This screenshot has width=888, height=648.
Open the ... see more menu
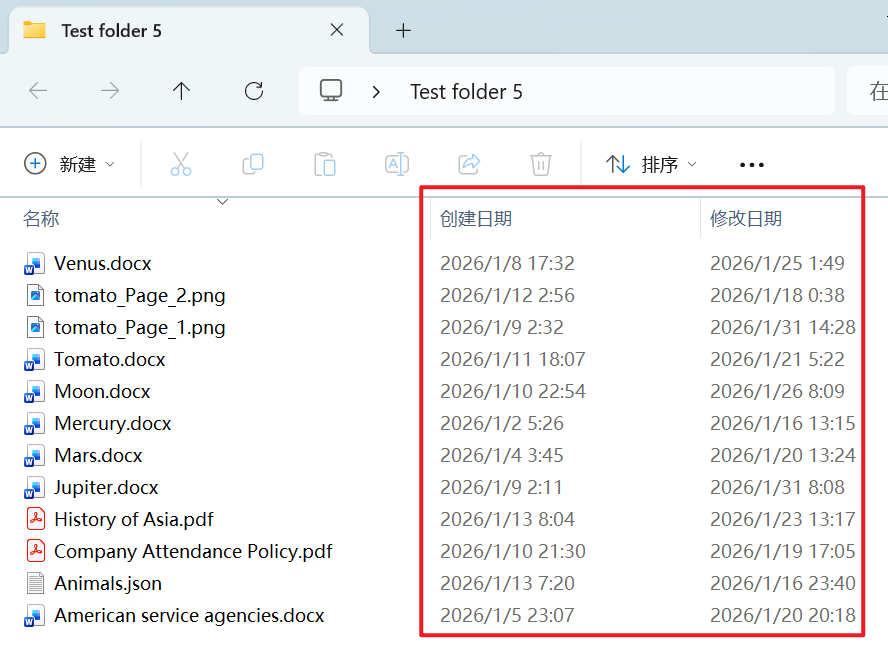coord(751,164)
